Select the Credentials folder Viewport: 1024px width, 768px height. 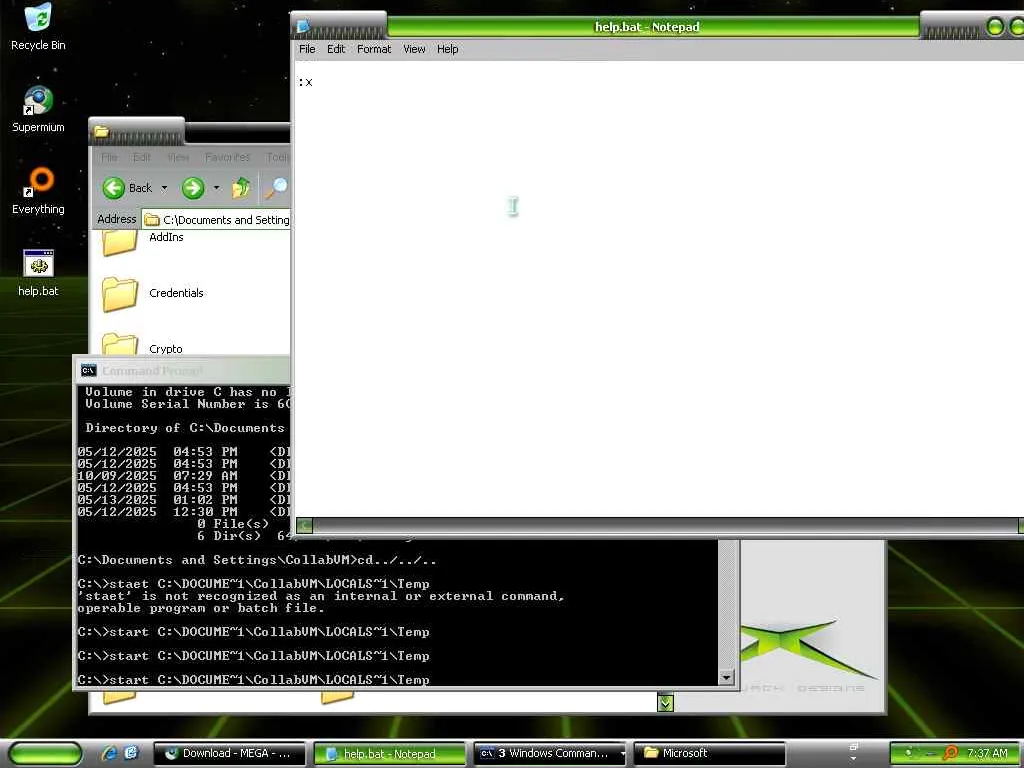(x=153, y=293)
